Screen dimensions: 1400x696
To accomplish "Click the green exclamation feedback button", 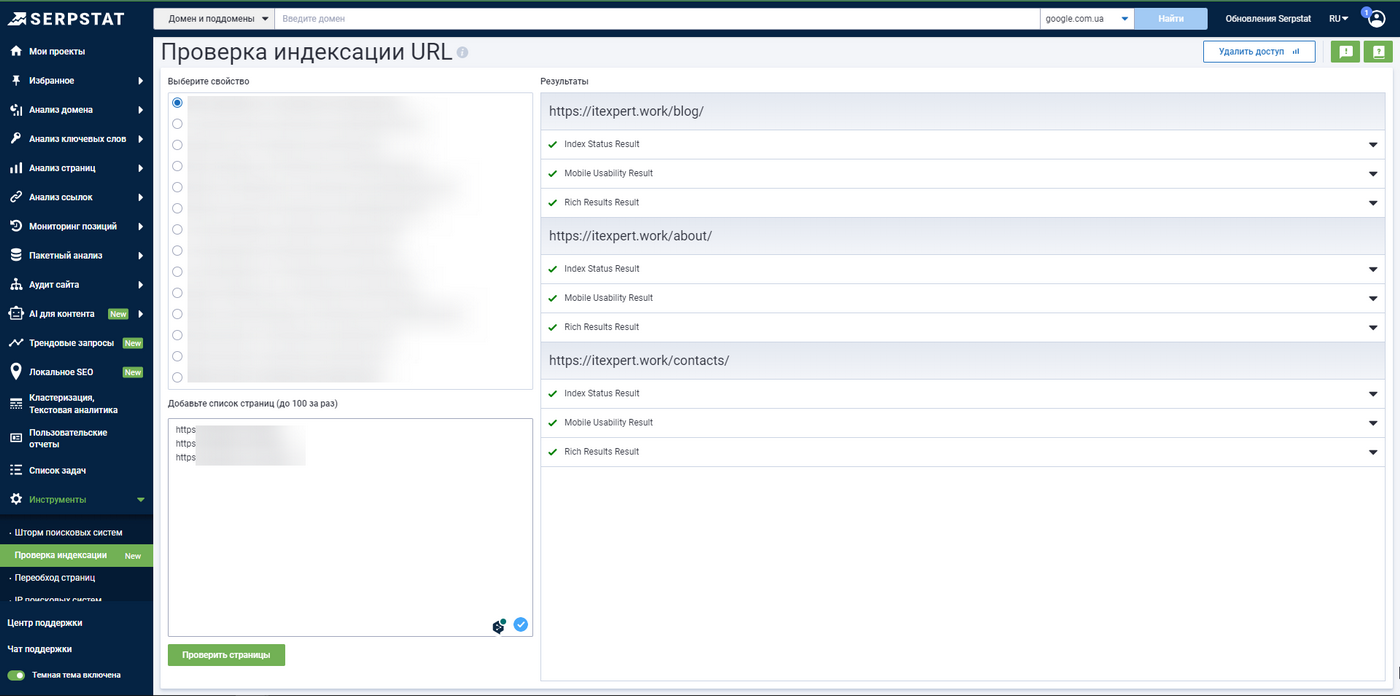I will pos(1346,52).
